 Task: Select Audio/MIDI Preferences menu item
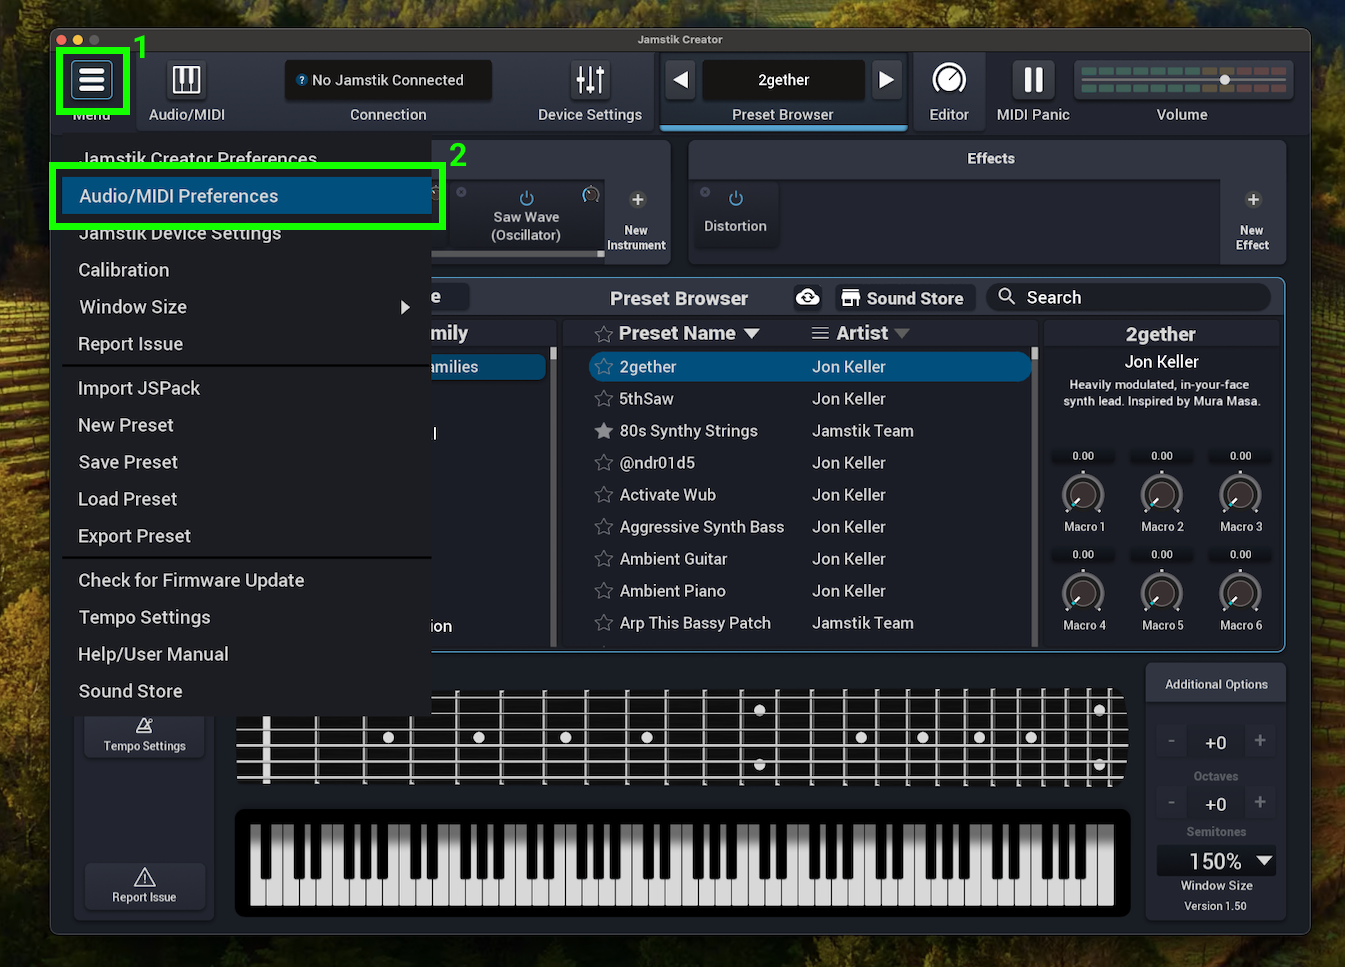pyautogui.click(x=247, y=196)
